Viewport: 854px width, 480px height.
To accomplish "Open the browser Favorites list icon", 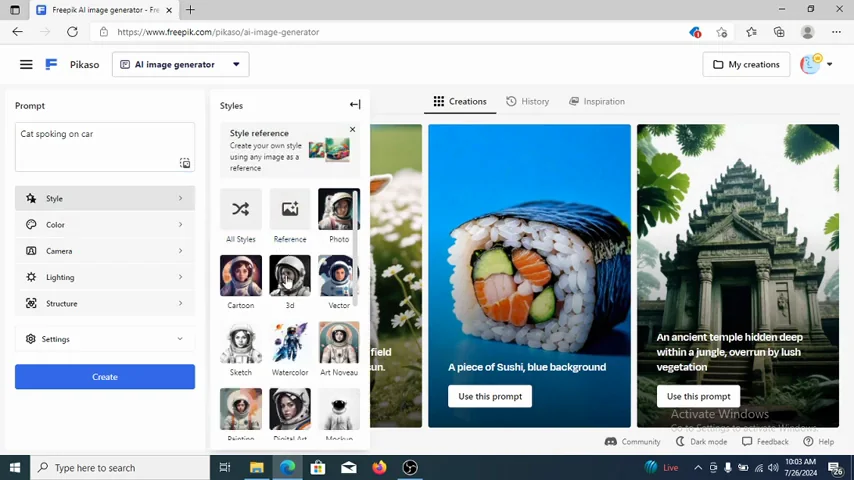I will click(x=751, y=32).
